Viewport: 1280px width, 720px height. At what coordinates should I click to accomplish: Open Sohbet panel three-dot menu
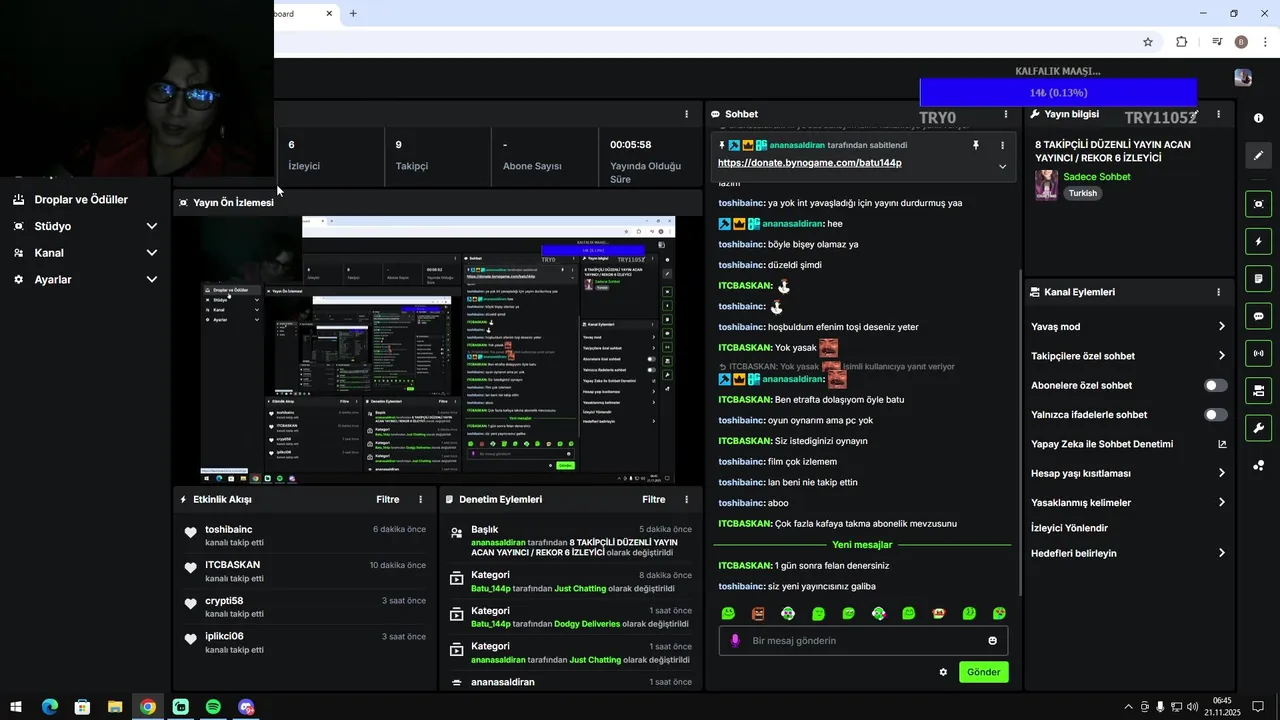point(1005,114)
